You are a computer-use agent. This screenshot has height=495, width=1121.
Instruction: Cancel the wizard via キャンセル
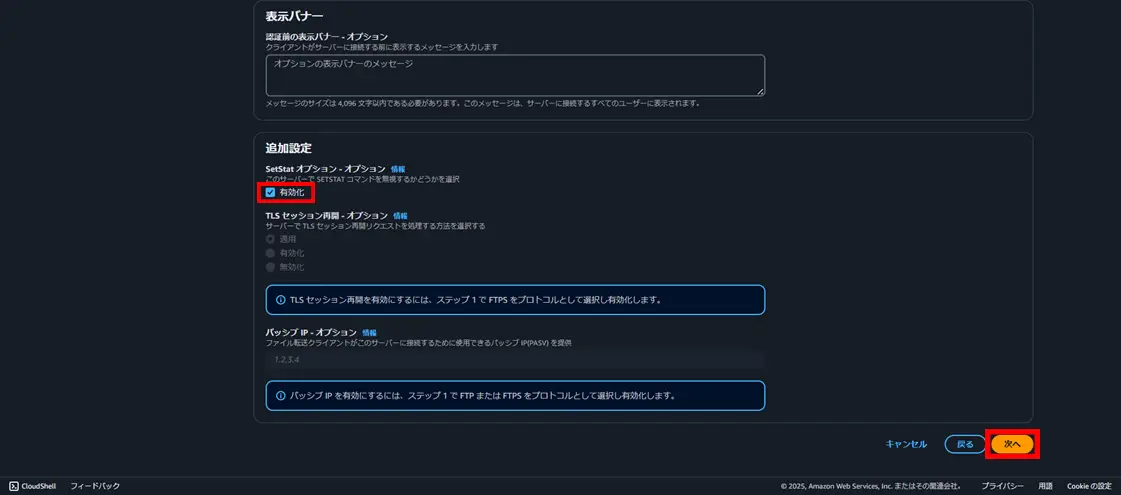pyautogui.click(x=907, y=444)
